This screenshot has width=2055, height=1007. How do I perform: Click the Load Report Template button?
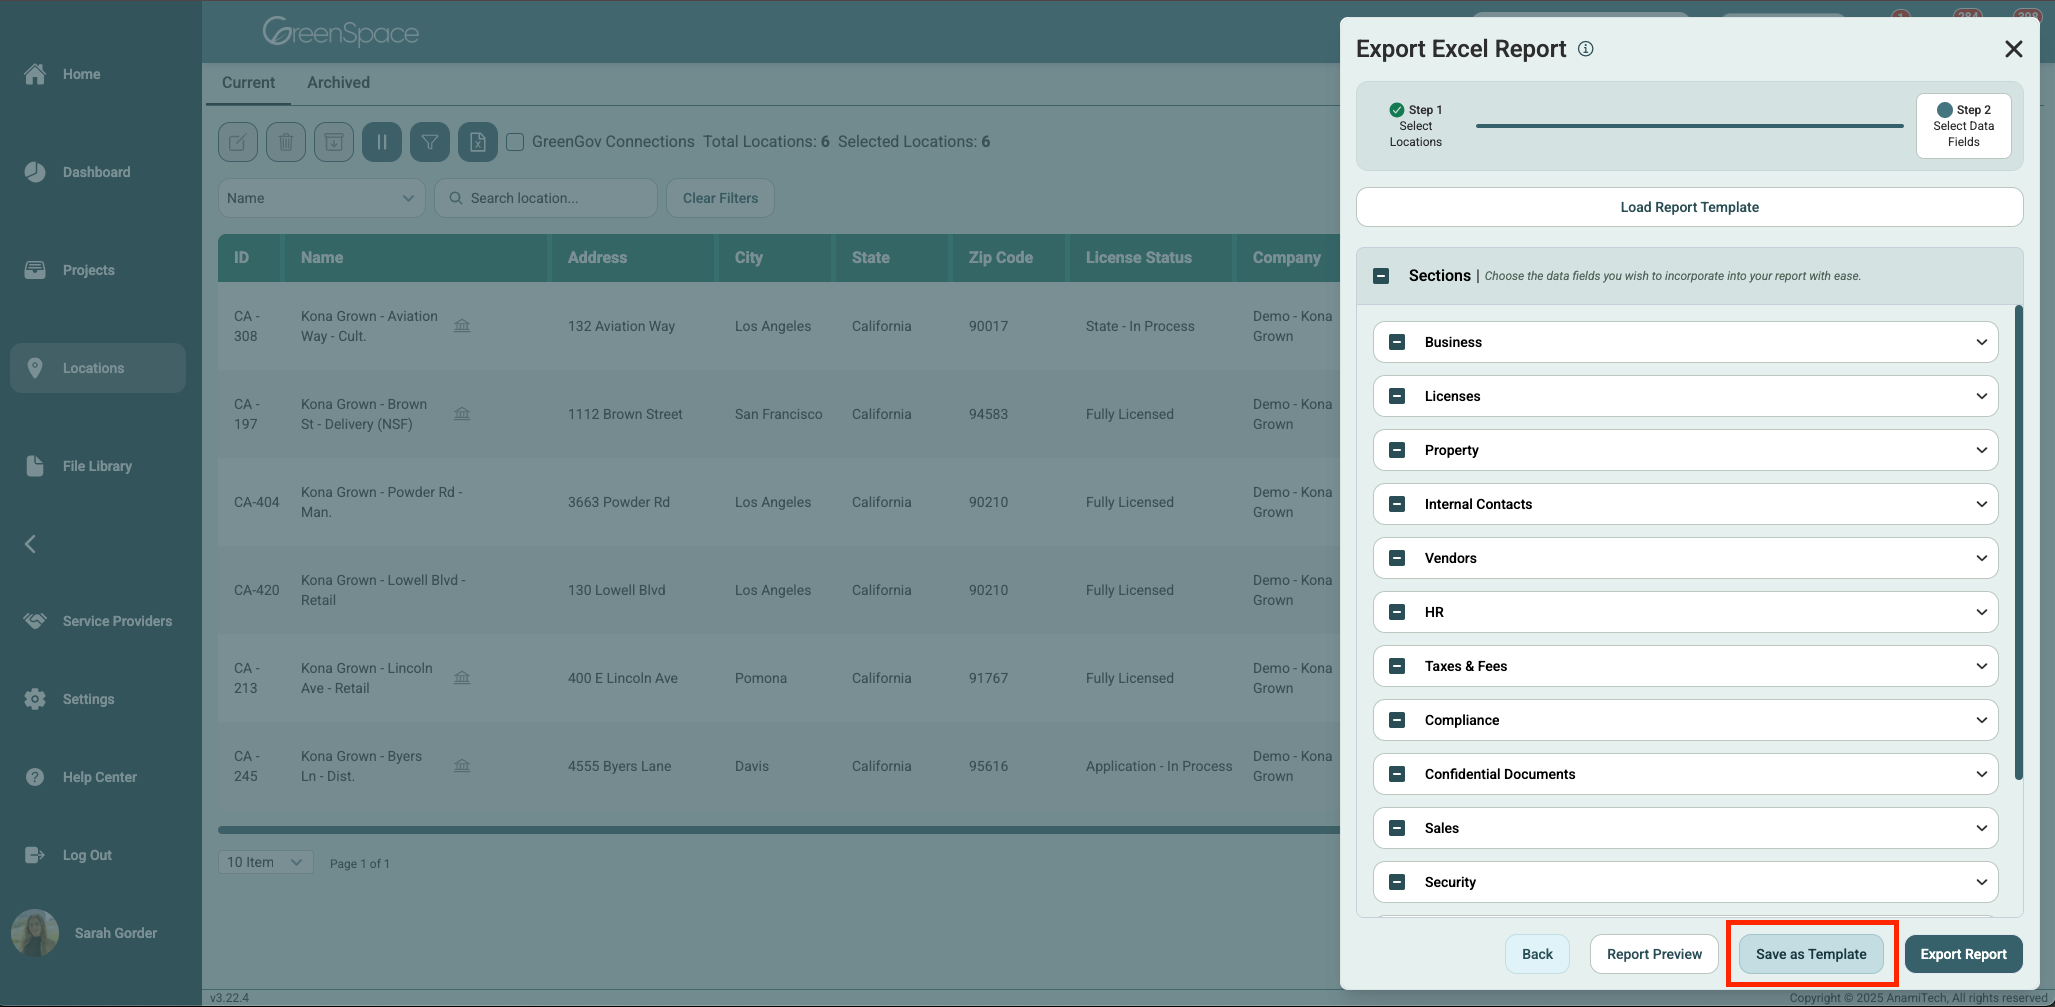click(x=1689, y=207)
